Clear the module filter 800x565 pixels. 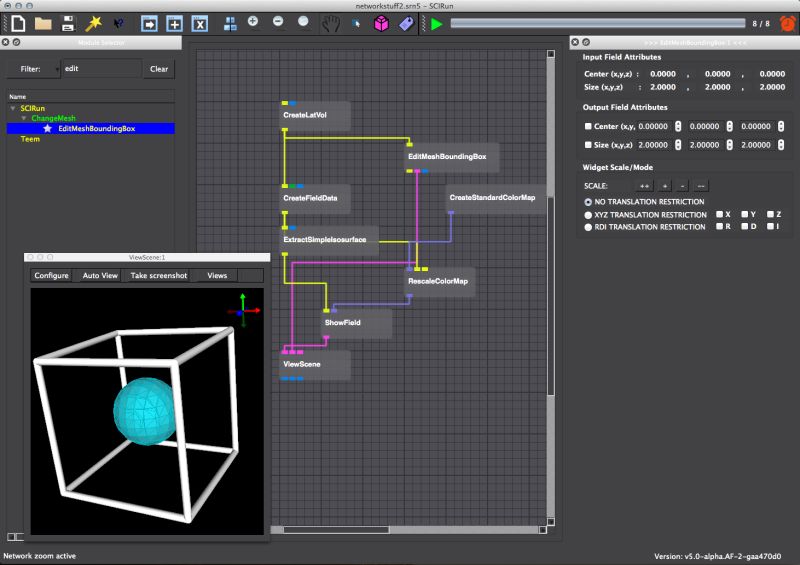tap(159, 69)
